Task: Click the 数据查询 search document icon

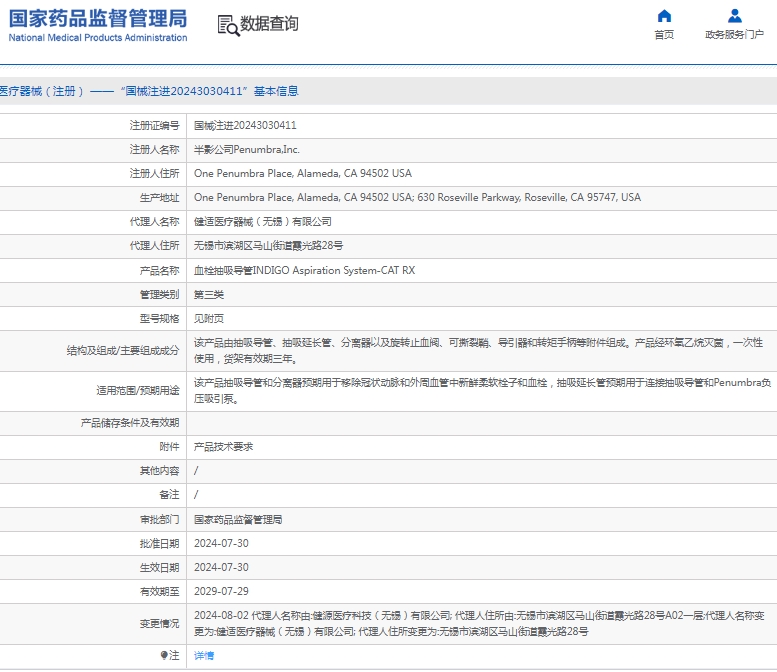Action: tap(228, 25)
